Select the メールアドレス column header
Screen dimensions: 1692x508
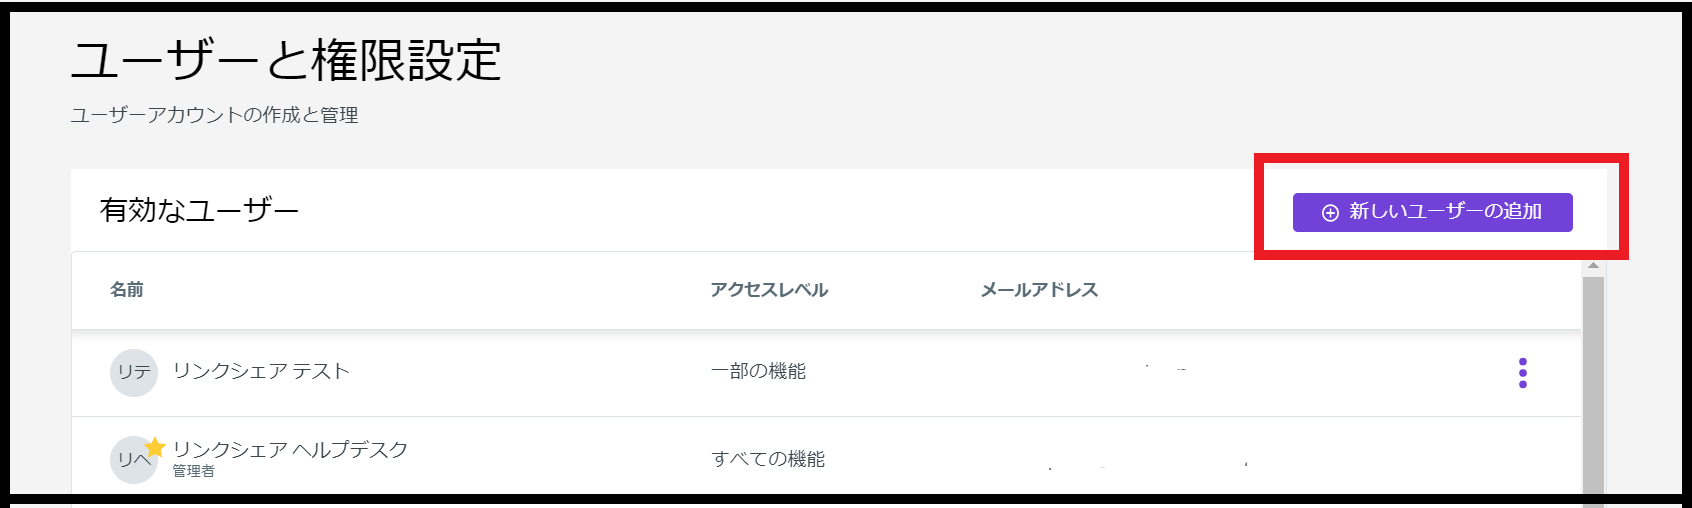point(1039,290)
